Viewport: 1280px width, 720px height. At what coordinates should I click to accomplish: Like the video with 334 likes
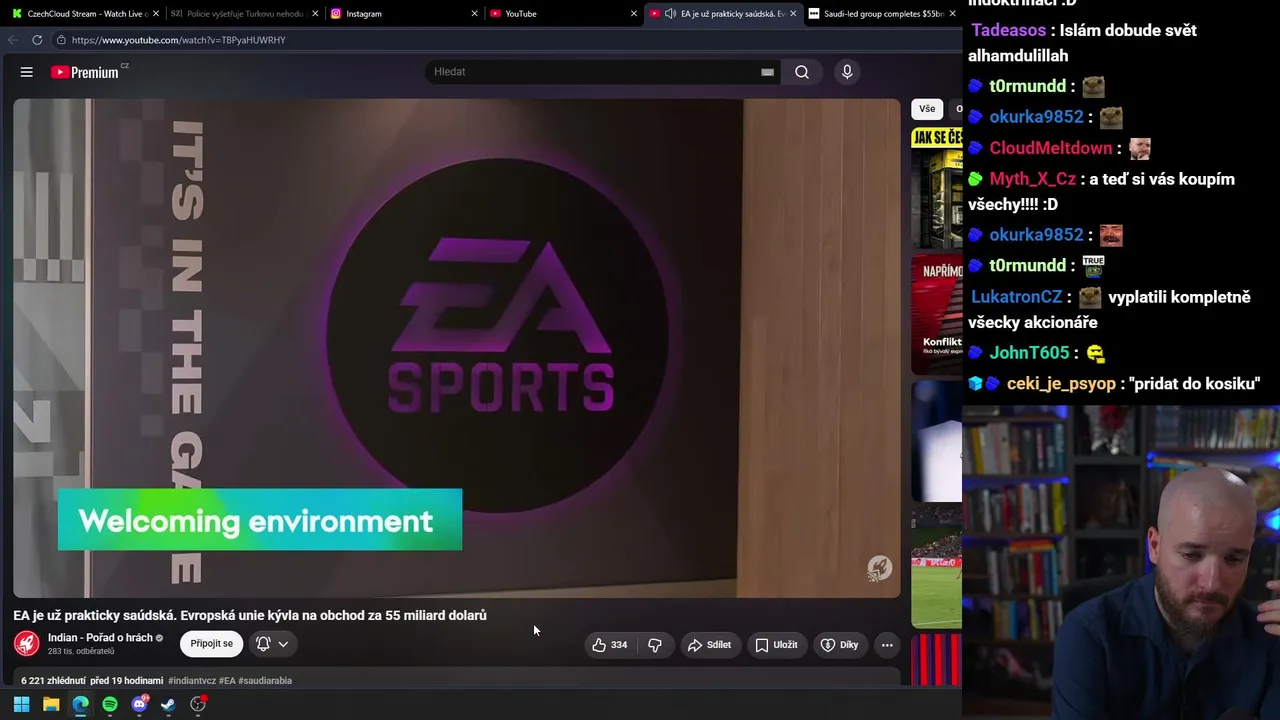[610, 645]
